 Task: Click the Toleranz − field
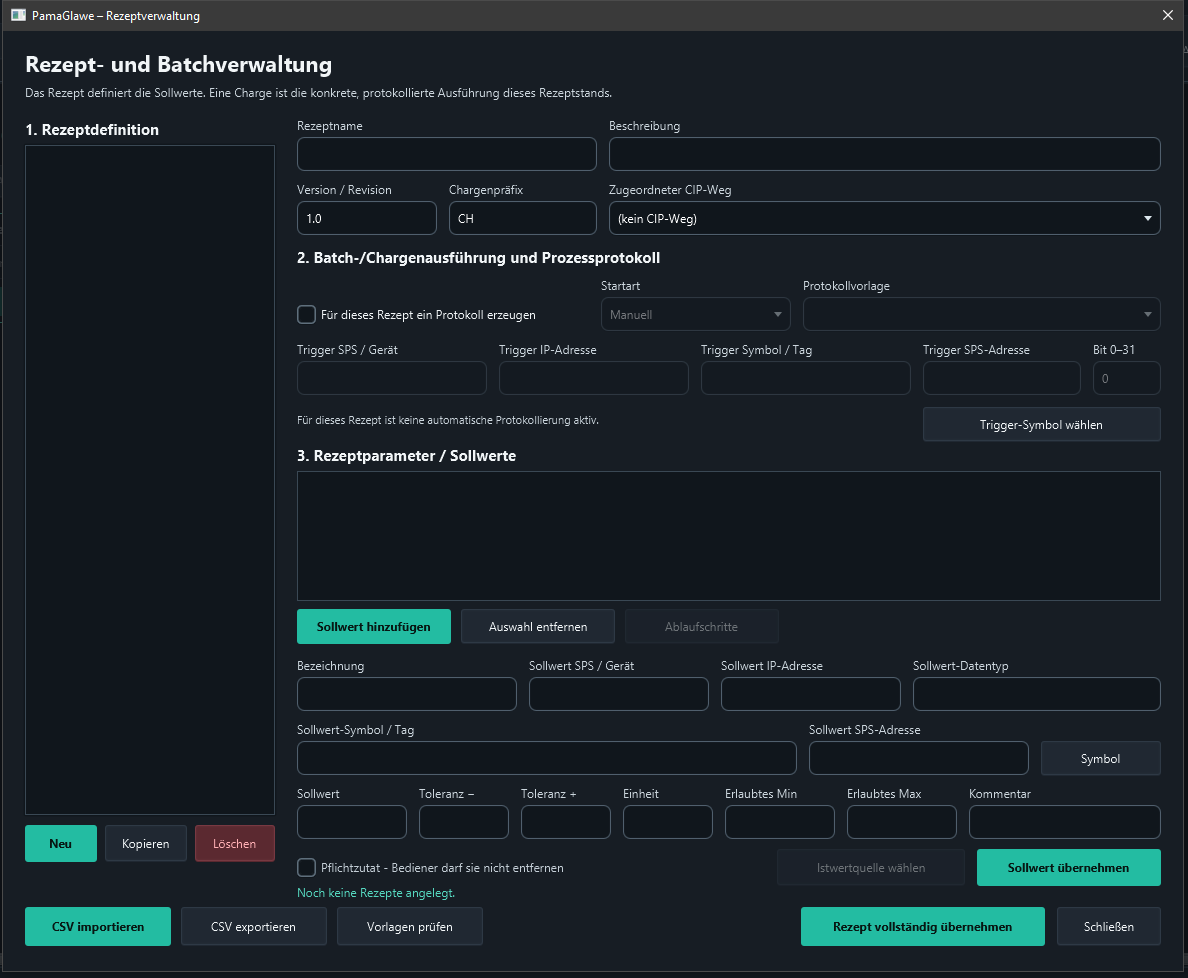pyautogui.click(x=464, y=822)
